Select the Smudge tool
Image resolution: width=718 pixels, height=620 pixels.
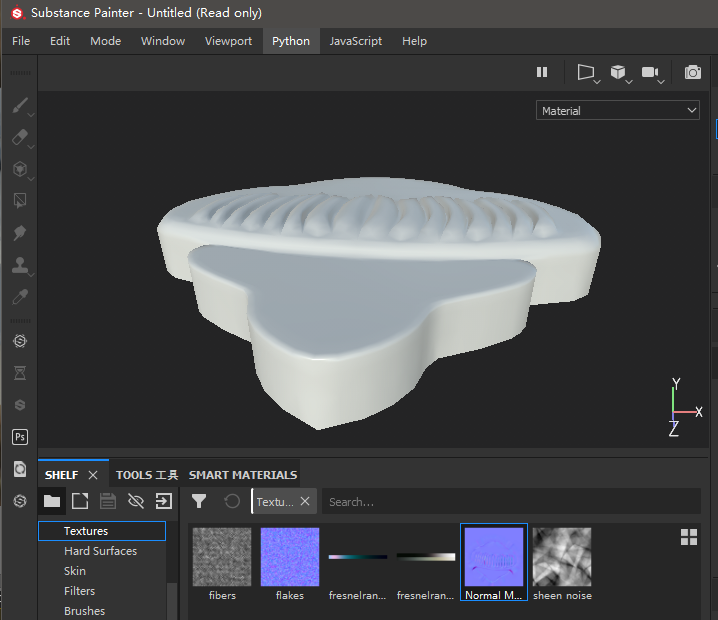point(20,233)
